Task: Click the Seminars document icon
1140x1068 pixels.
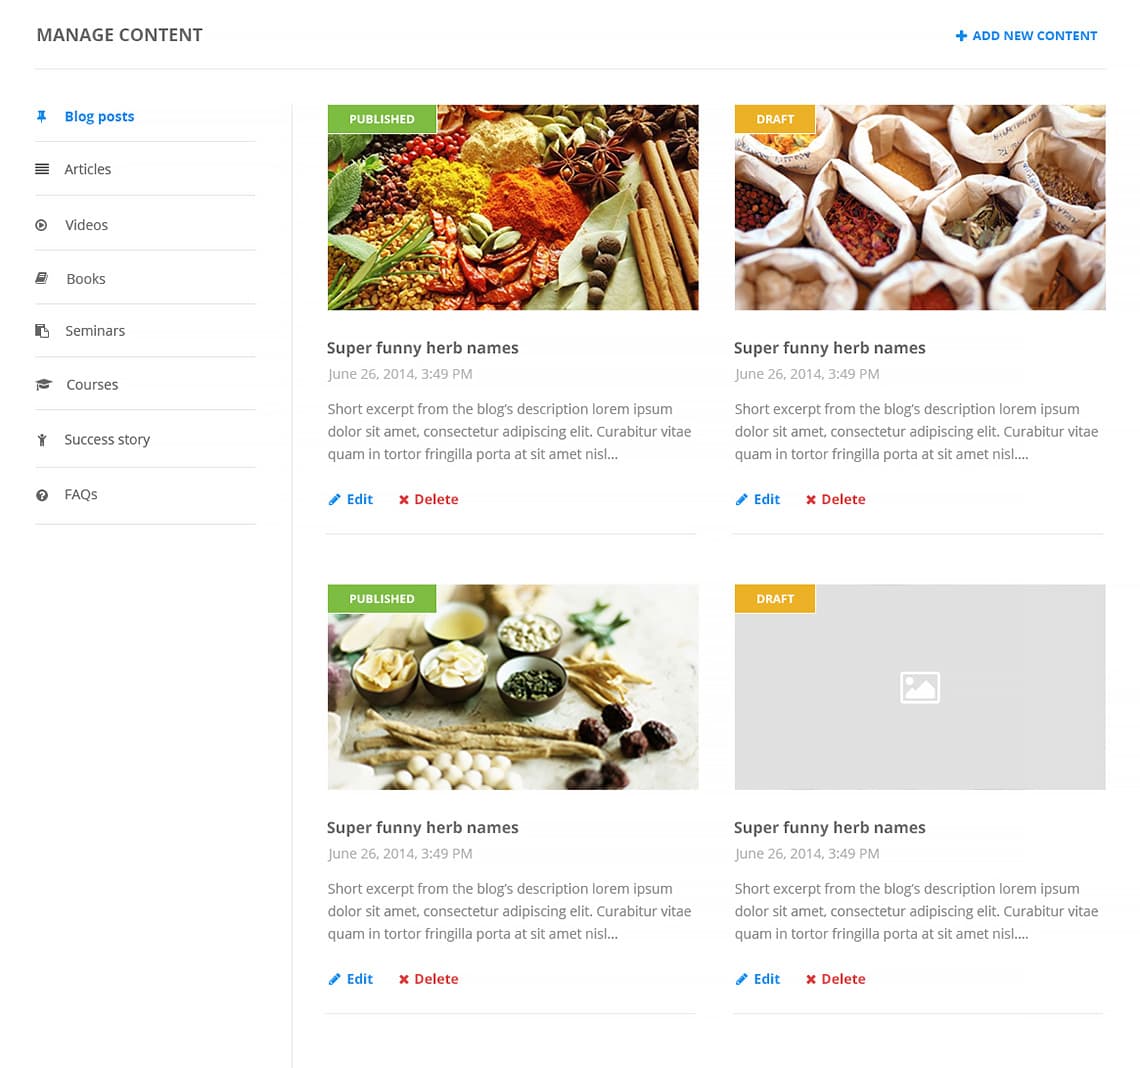Action: [42, 330]
